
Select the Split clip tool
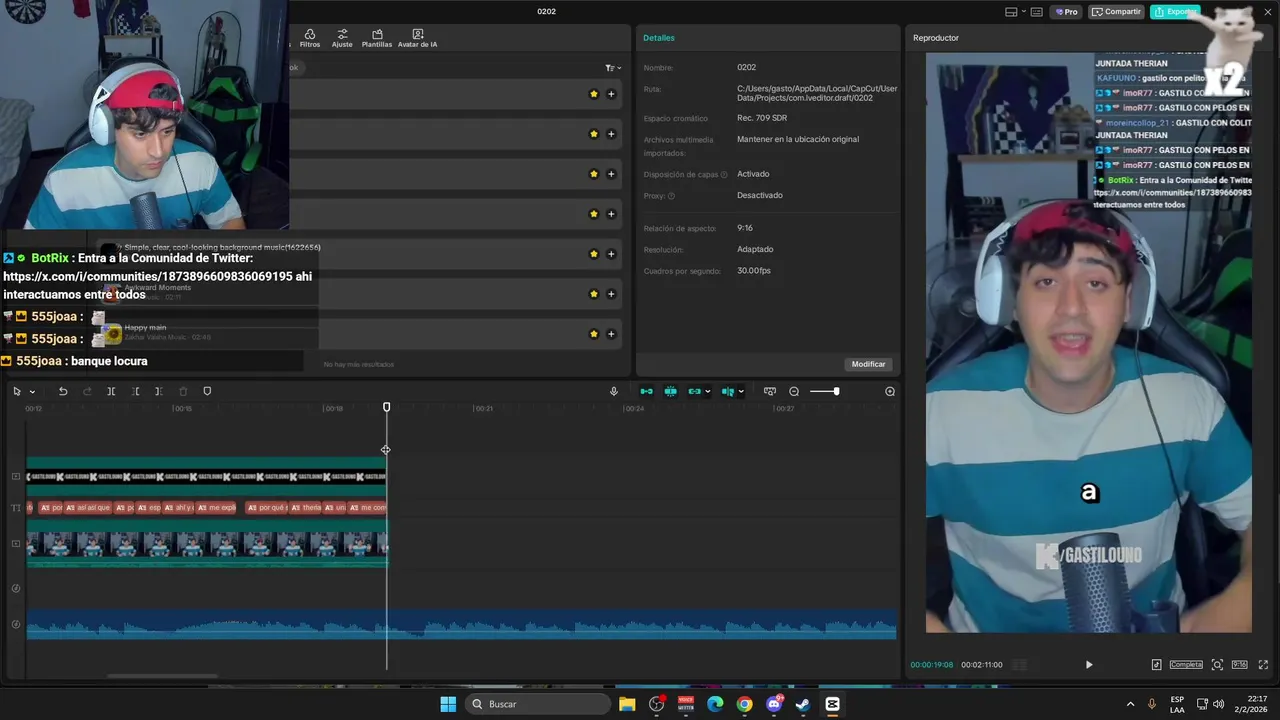tap(111, 391)
